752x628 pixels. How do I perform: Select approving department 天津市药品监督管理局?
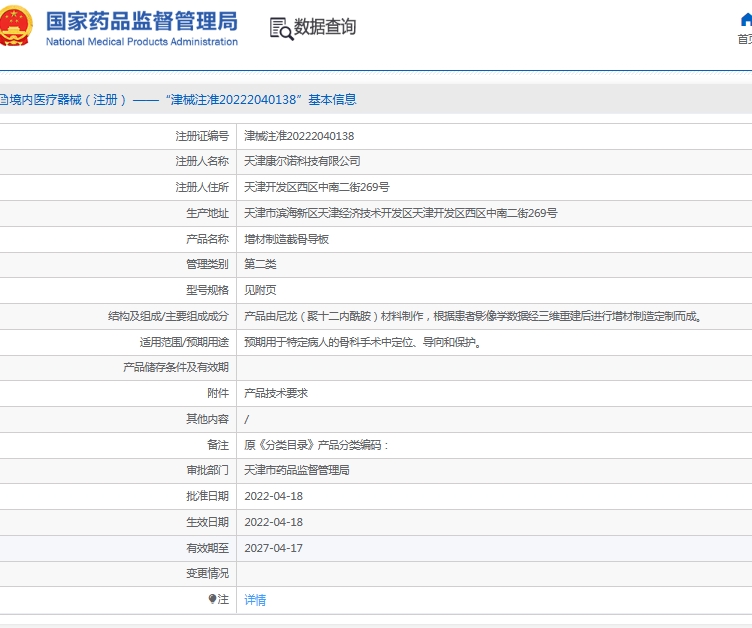(297, 470)
